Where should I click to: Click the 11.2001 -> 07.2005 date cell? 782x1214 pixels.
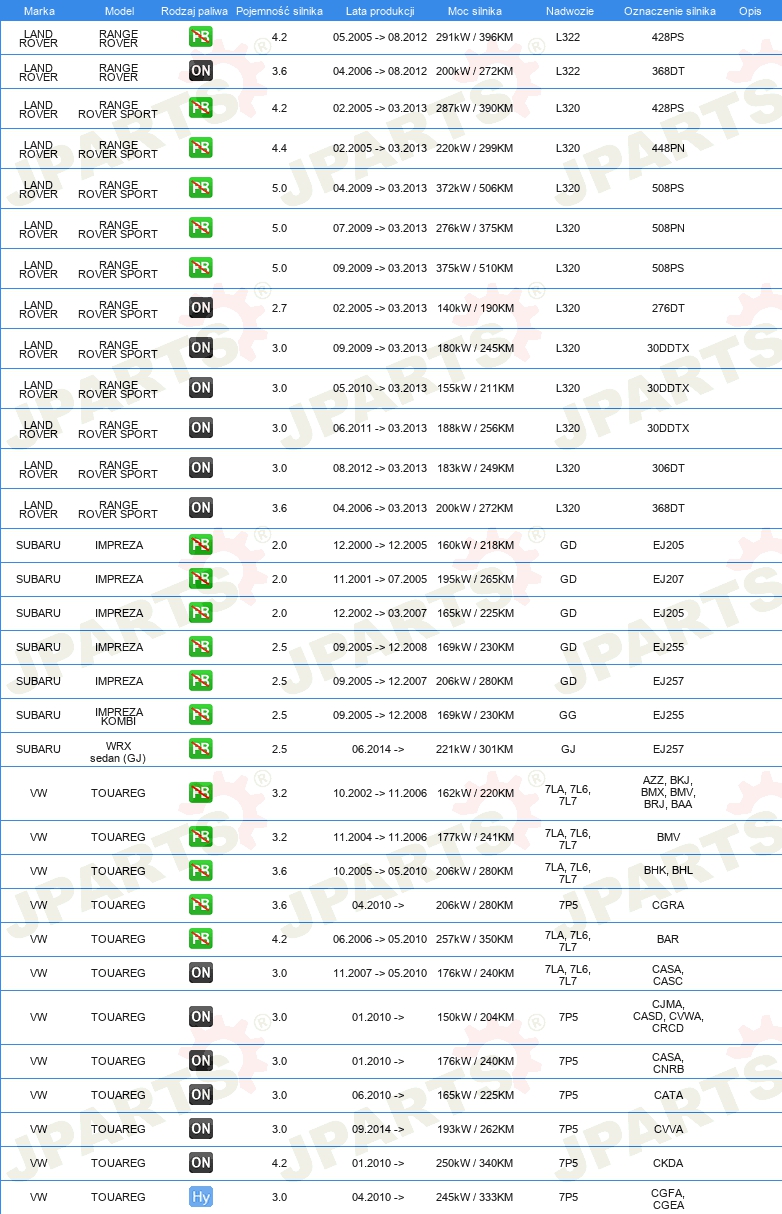(x=380, y=579)
